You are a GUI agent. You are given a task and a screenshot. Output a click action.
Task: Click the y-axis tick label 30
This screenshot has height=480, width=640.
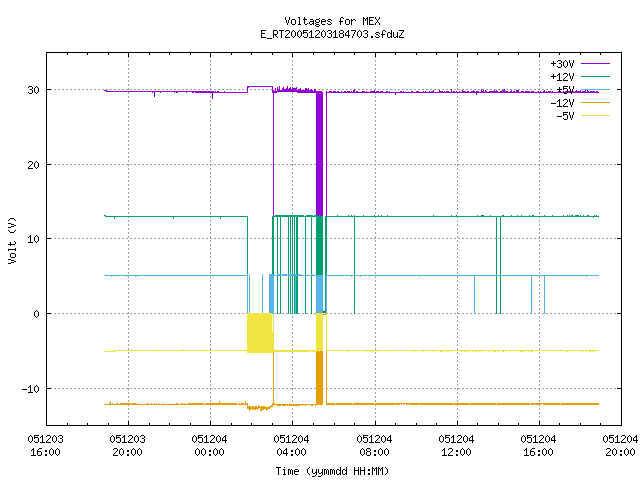pyautogui.click(x=33, y=90)
